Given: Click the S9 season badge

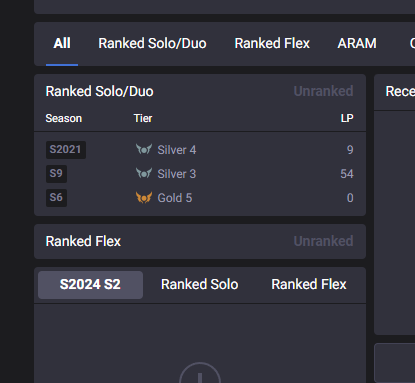Looking at the screenshot, I should [56, 174].
